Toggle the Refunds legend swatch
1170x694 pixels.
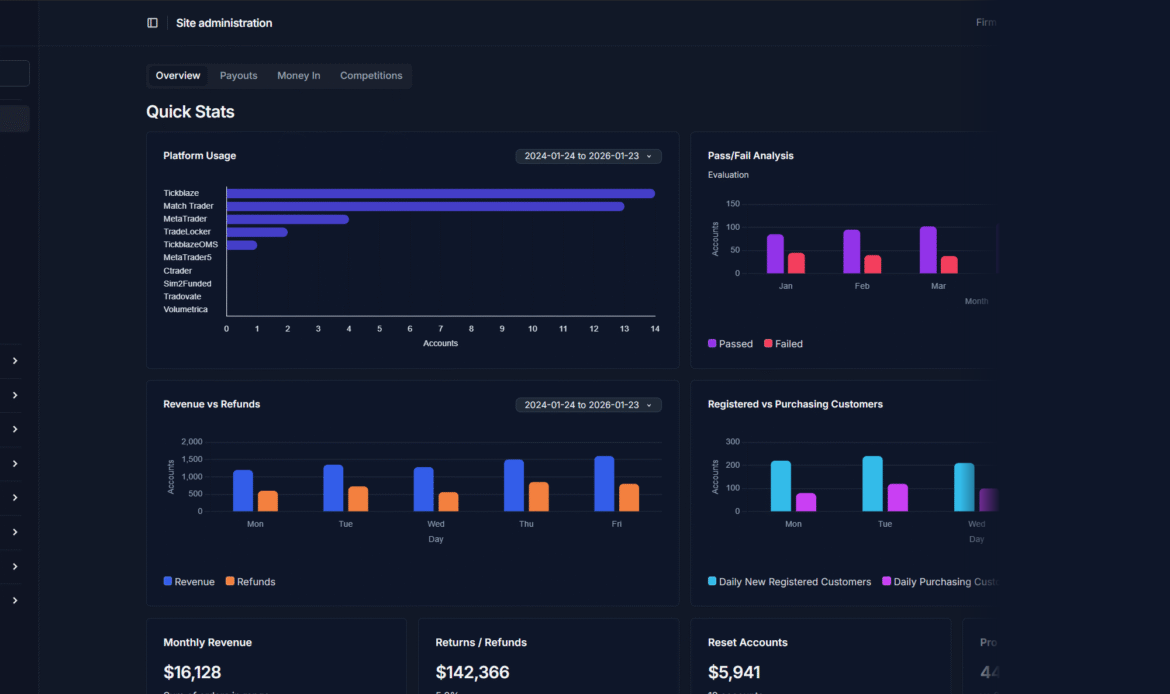(x=230, y=581)
